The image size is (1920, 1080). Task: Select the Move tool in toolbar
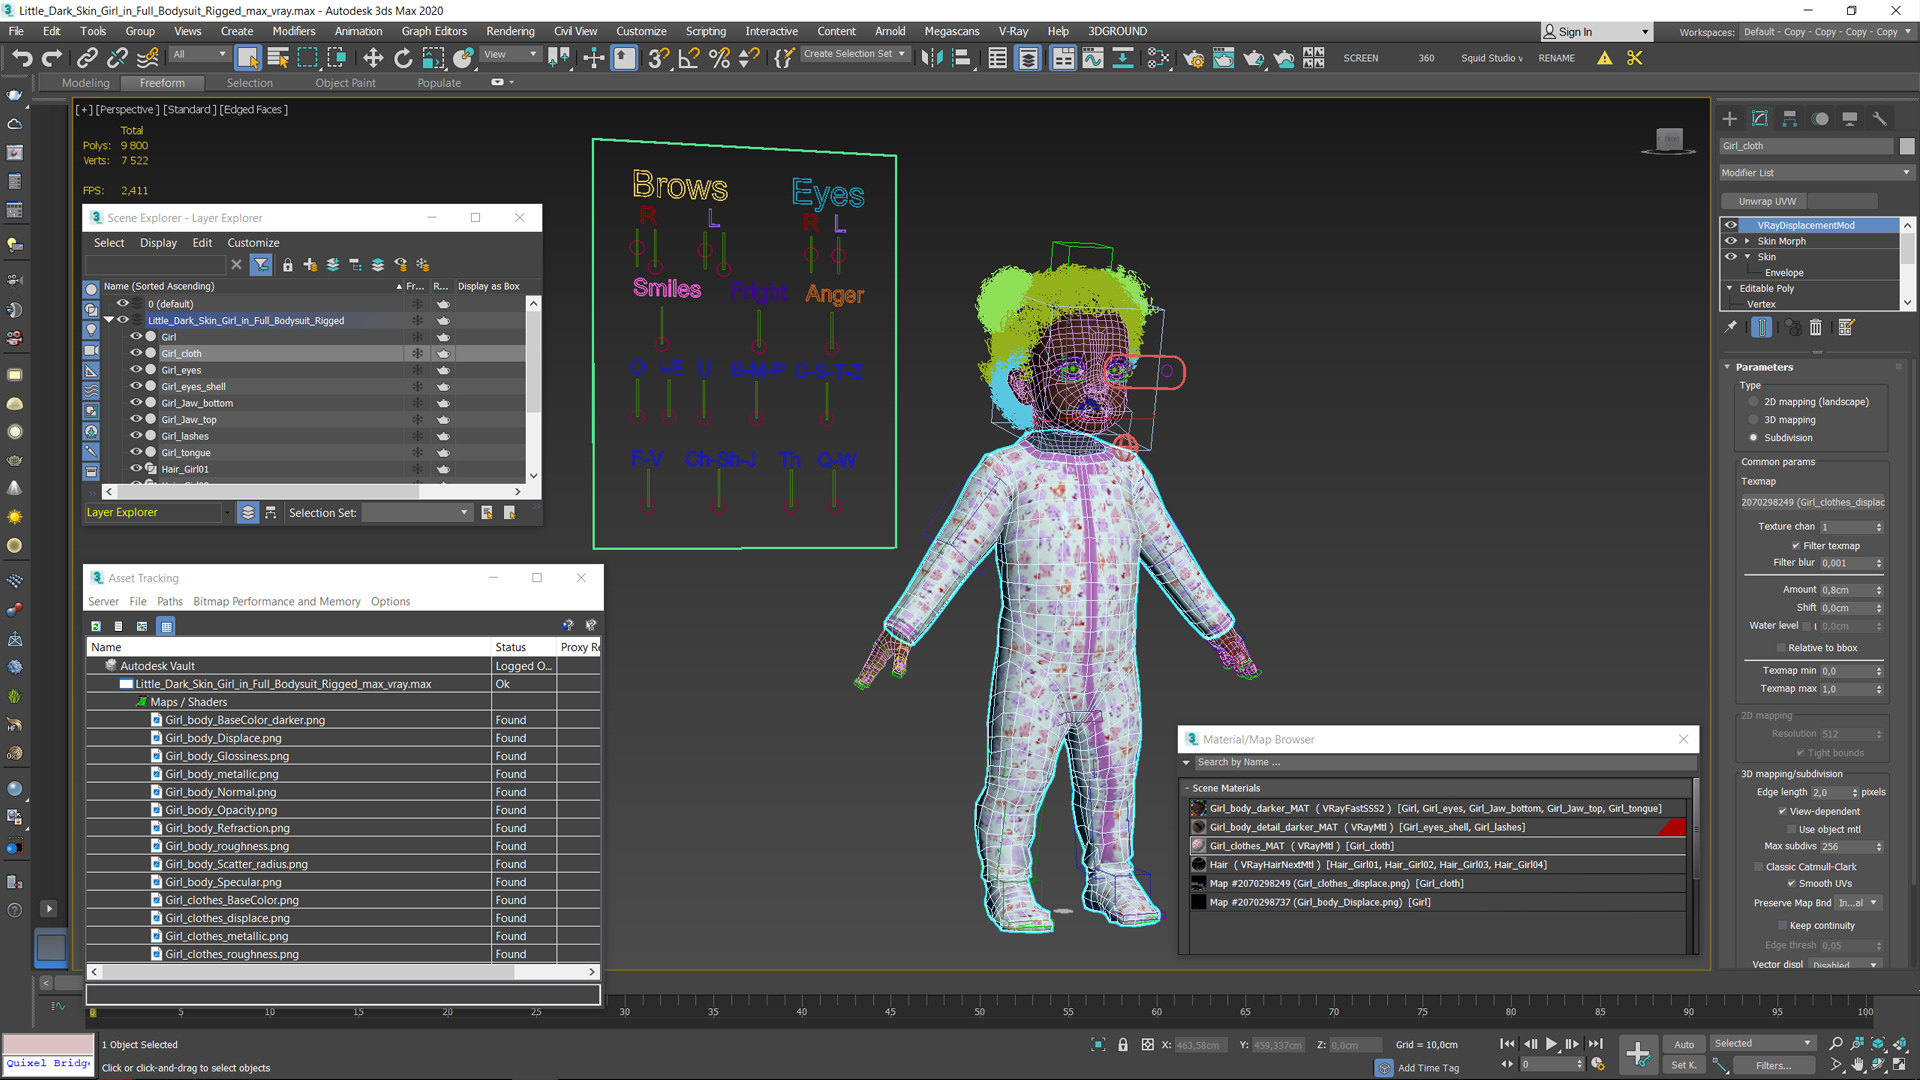point(373,57)
